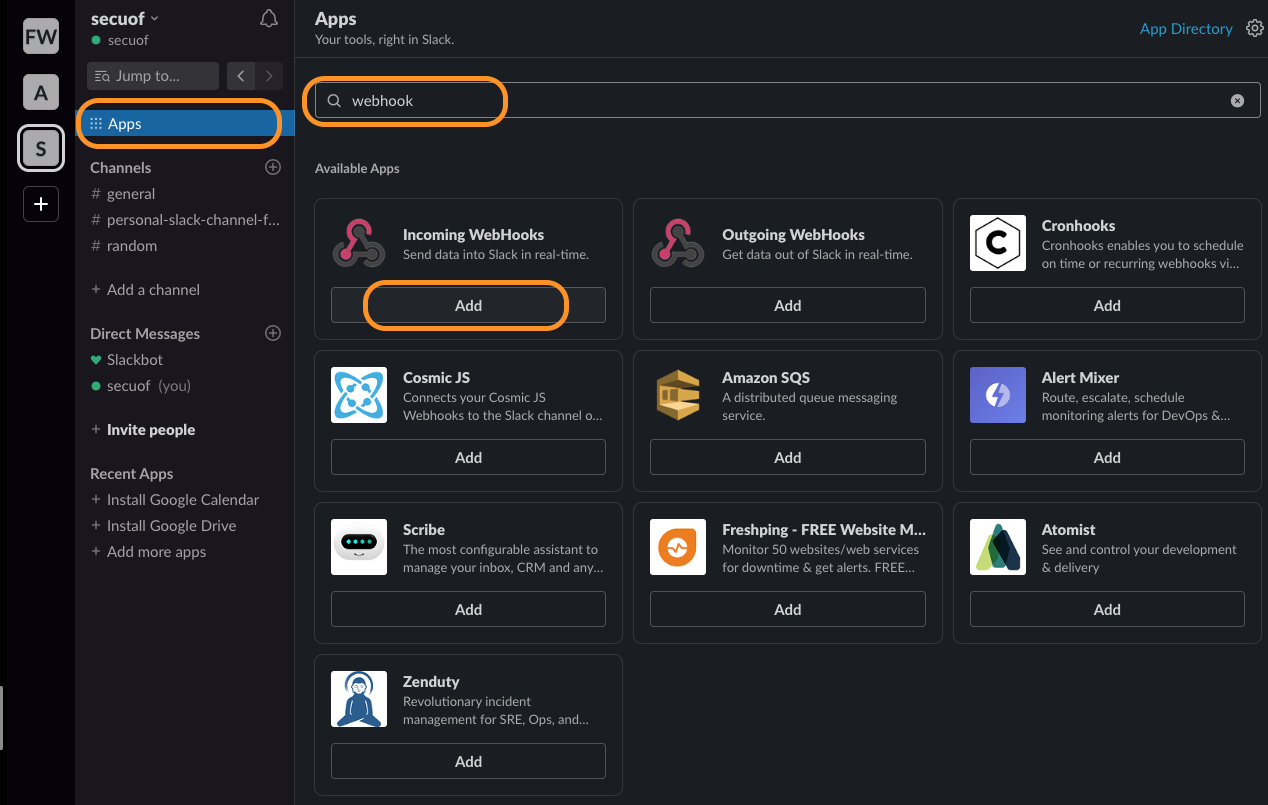The height and width of the screenshot is (805, 1268).
Task: Click the Direct Messages section header
Action: click(145, 334)
